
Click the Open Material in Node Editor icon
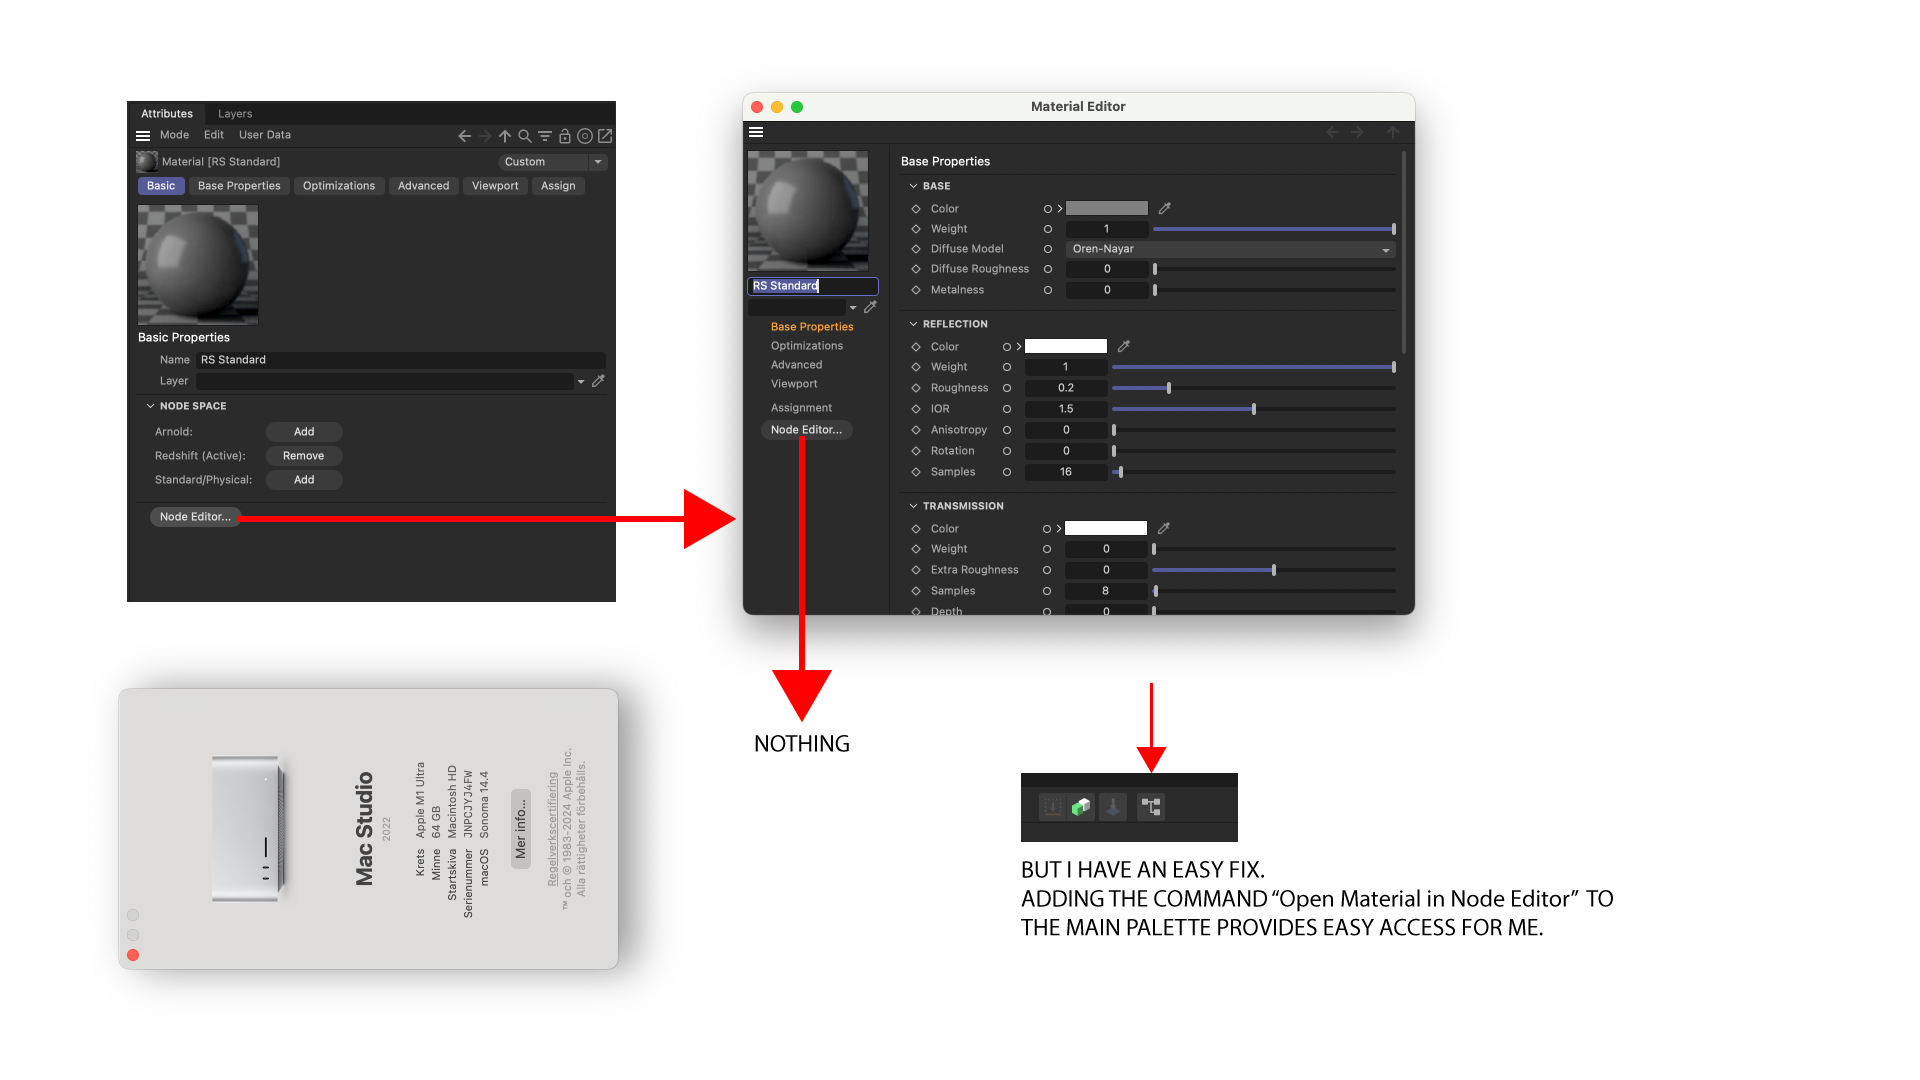[x=1151, y=807]
